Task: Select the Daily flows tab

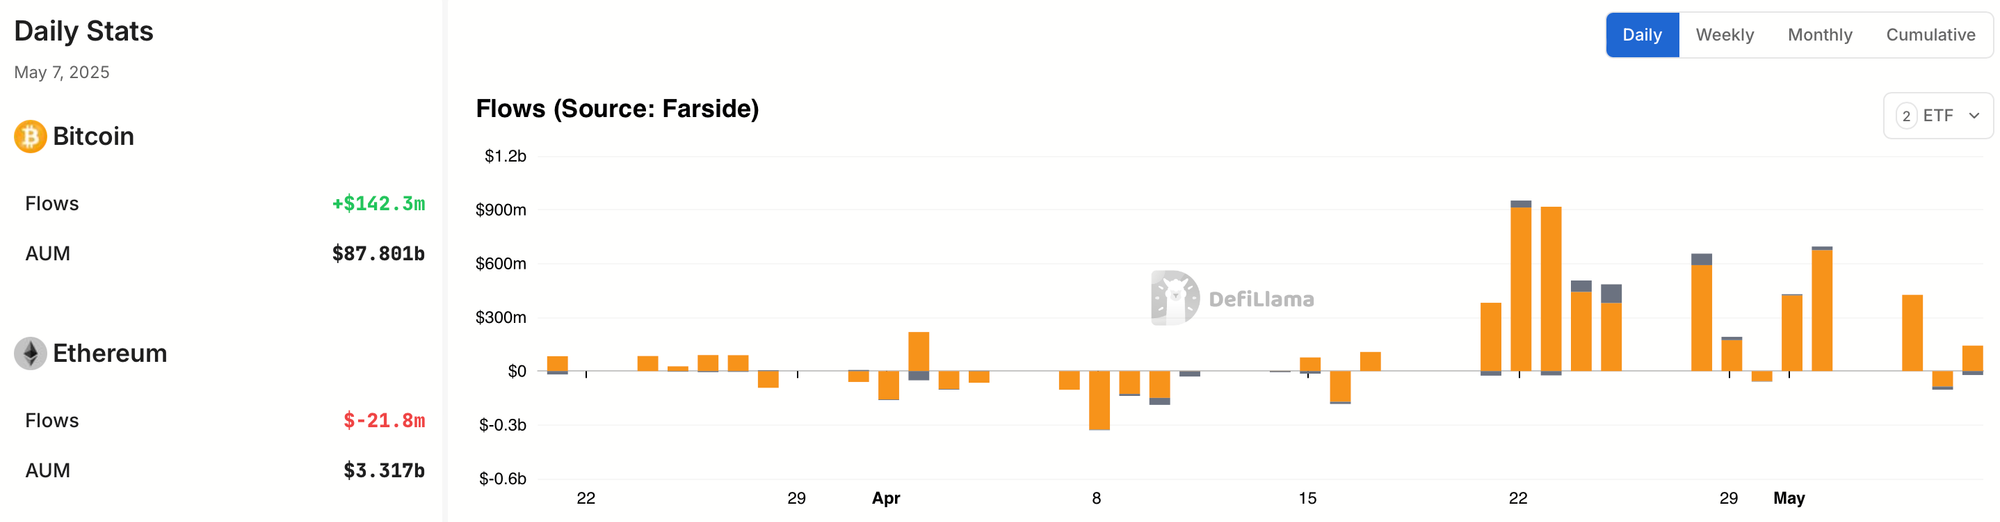Action: (1642, 35)
